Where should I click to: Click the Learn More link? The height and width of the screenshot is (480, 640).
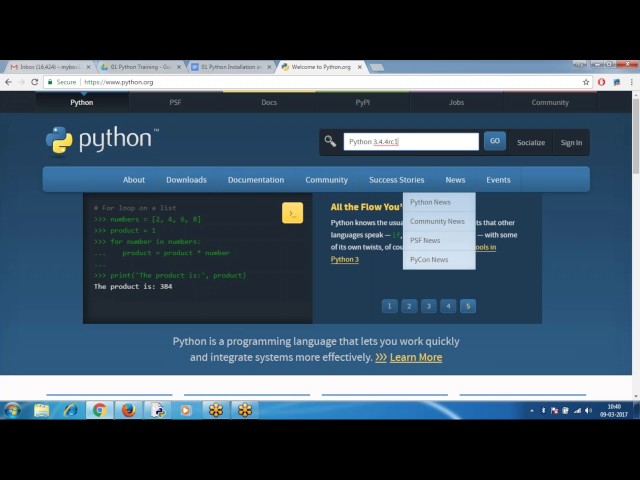[416, 358]
